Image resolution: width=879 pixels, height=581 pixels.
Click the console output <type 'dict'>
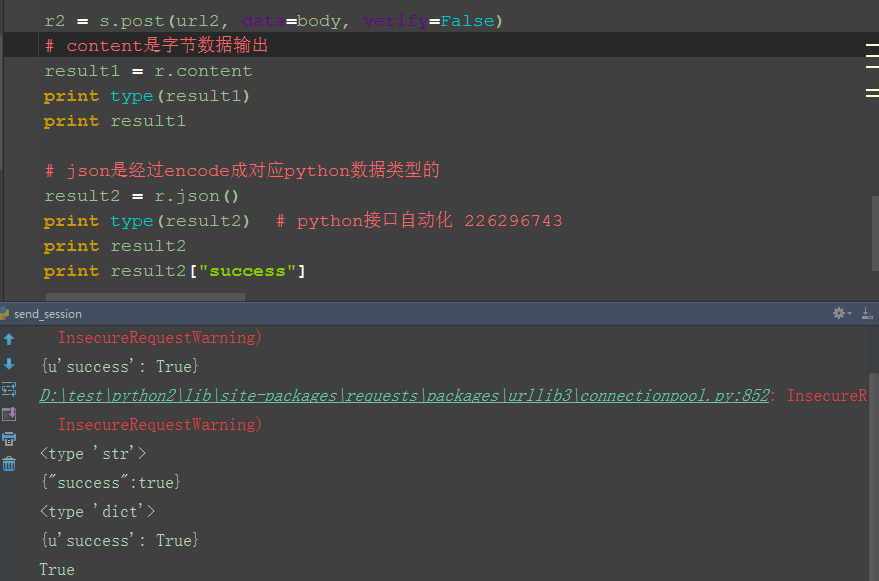click(98, 511)
